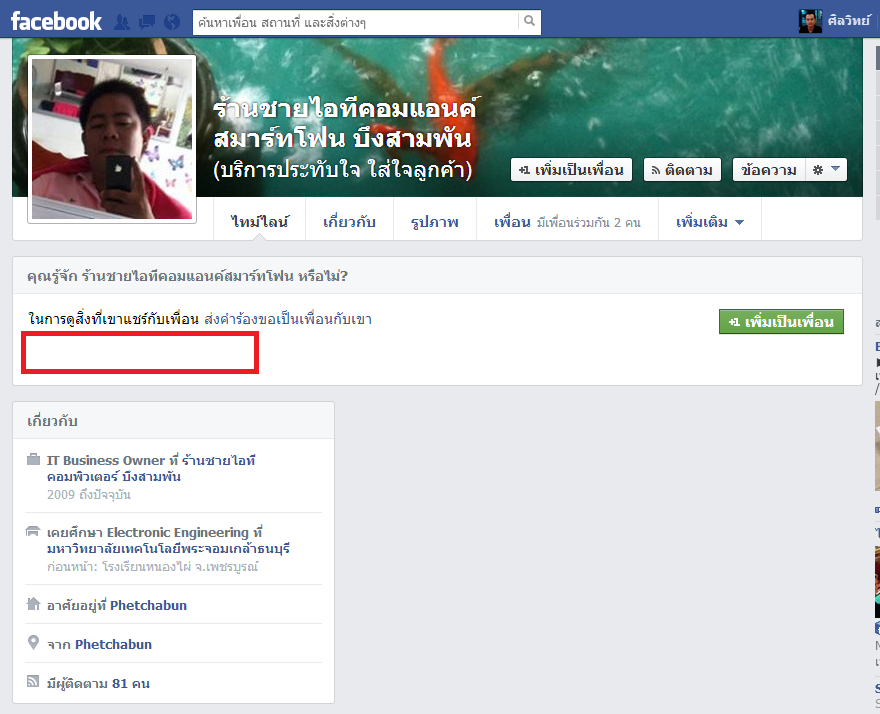Switch to the ไทม์ไลน์ tab

click(259, 222)
